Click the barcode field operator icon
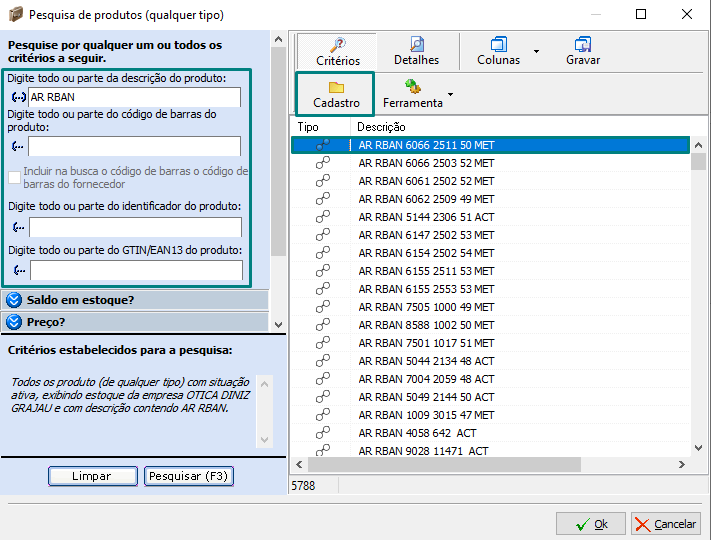This screenshot has height=540, width=711. pyautogui.click(x=18, y=146)
